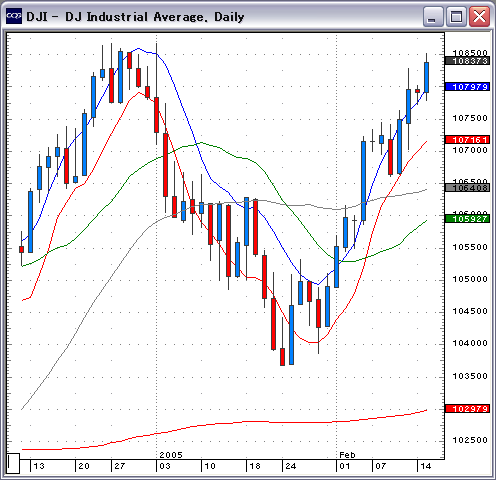The image size is (496, 480).
Task: Click the Feb month label on time axis
Action: coord(348,455)
